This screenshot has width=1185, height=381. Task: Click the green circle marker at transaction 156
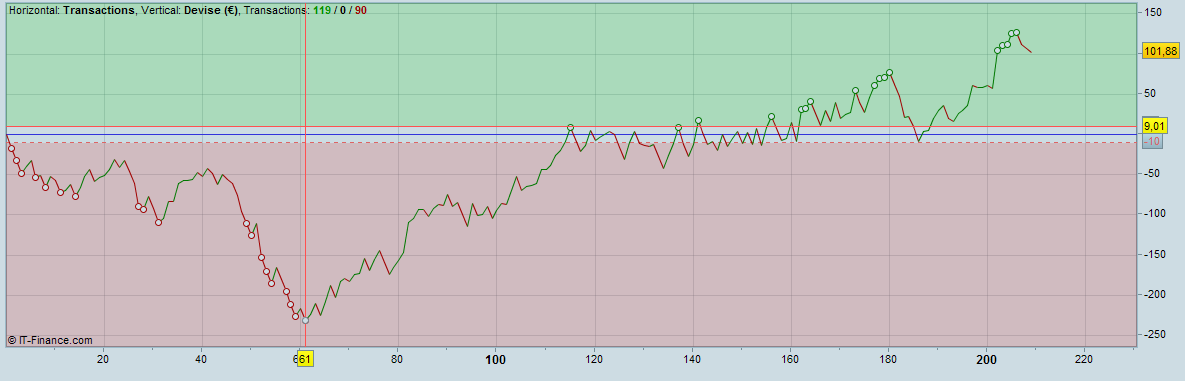point(772,117)
